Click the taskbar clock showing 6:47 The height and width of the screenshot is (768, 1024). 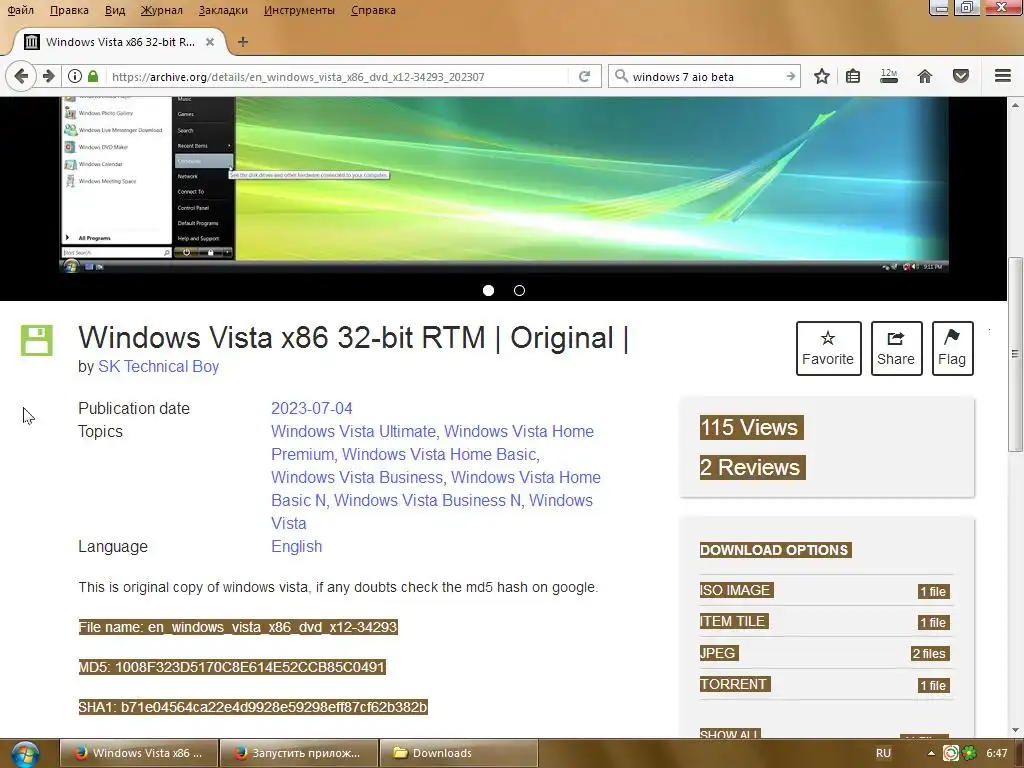(x=997, y=753)
